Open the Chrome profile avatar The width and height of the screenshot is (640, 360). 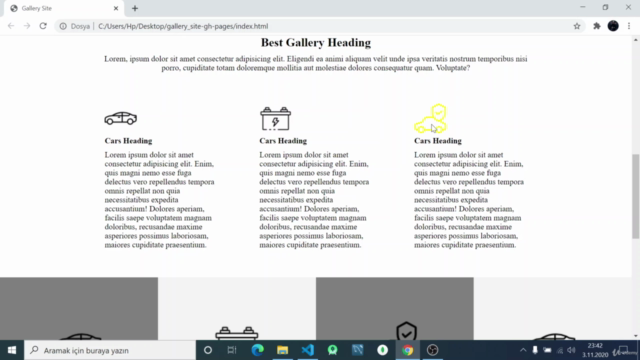point(613,26)
